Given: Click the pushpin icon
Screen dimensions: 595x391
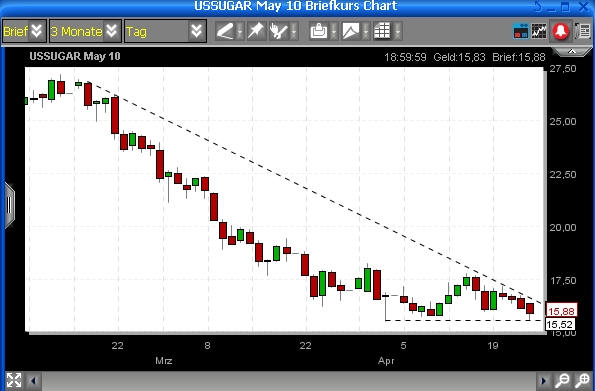Looking at the screenshot, I should (x=256, y=31).
